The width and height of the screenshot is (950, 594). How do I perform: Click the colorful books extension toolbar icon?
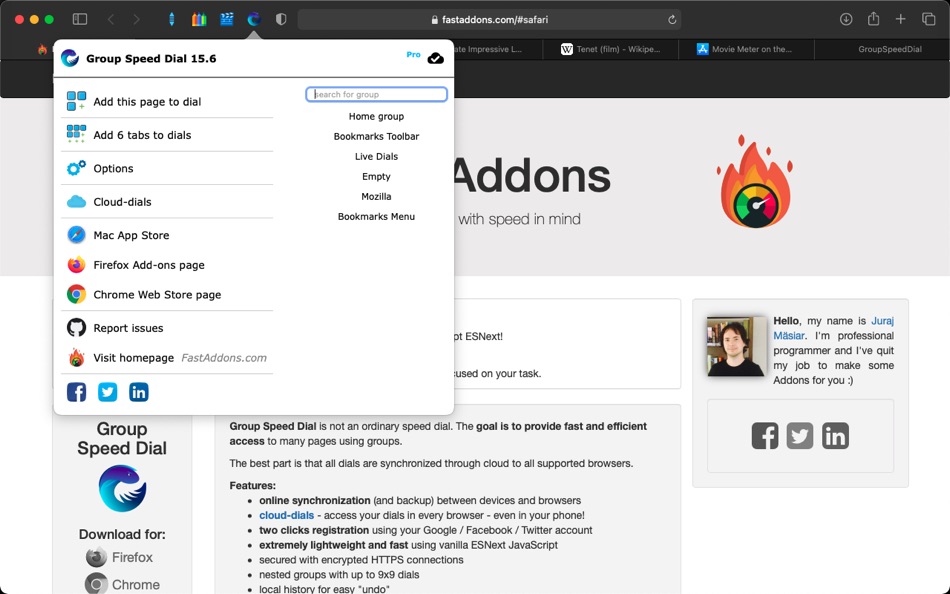tap(199, 19)
